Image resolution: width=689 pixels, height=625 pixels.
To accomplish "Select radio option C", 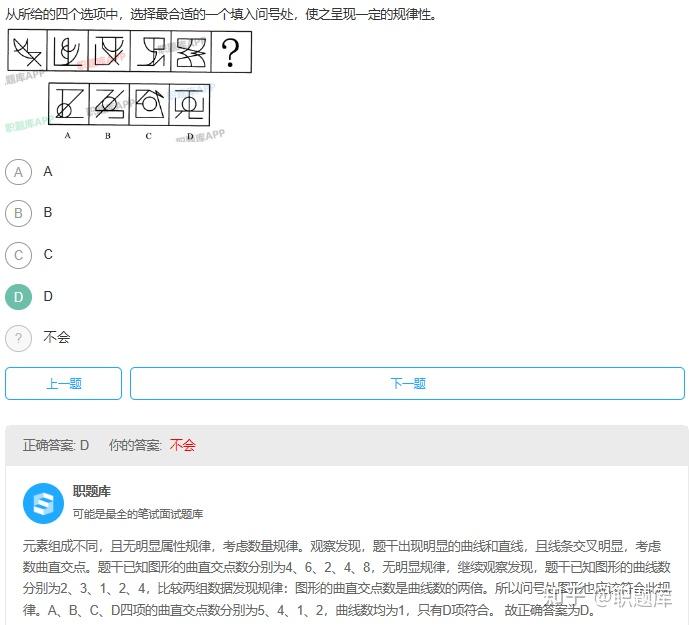I will [x=18, y=255].
